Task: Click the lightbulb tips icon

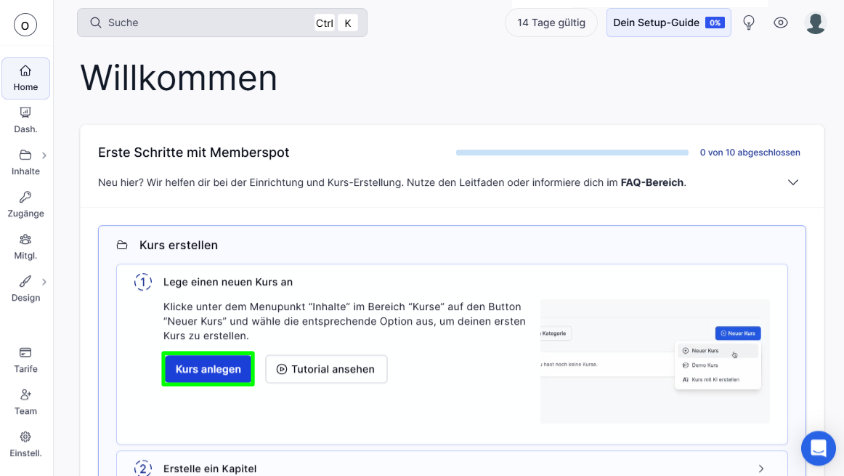Action: pos(749,23)
